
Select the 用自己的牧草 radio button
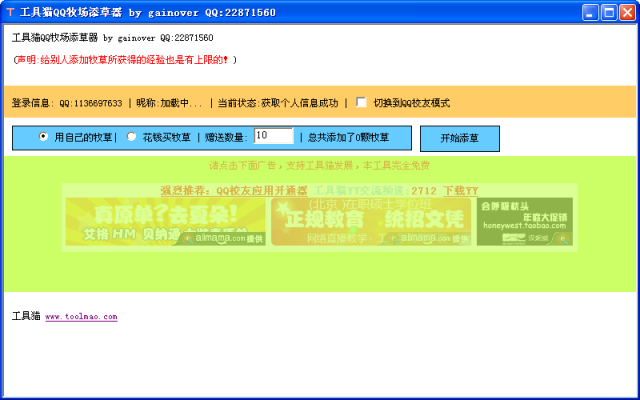tap(43, 137)
